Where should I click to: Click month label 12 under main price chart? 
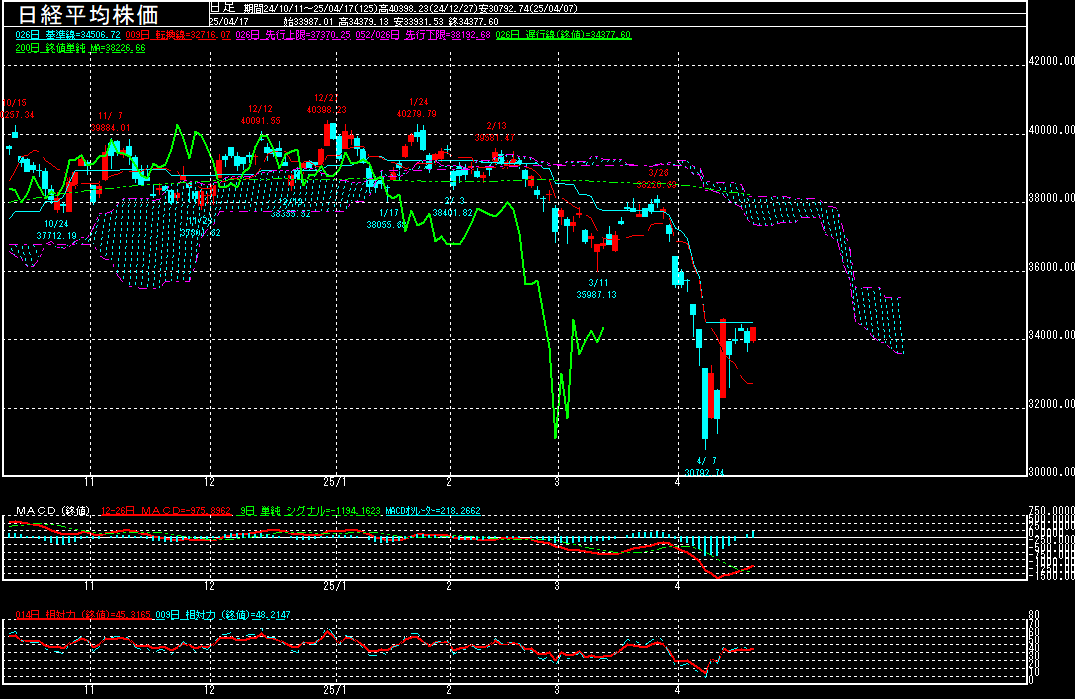click(209, 482)
